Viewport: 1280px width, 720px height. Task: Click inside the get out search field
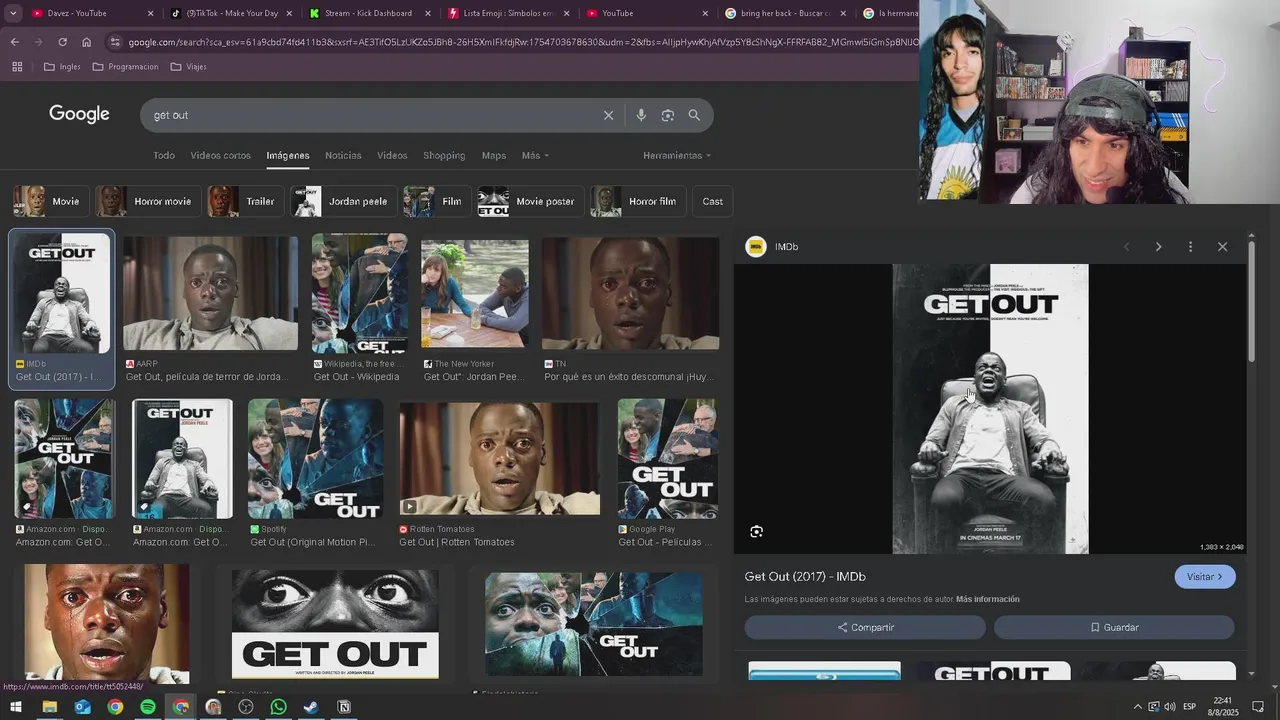(370, 115)
